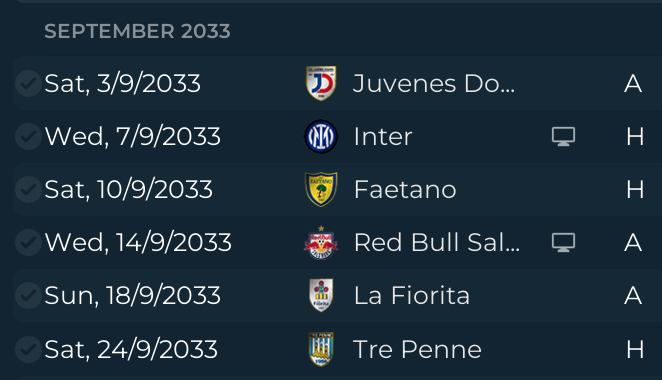Click the TV broadcast icon for Inter
Image resolution: width=662 pixels, height=380 pixels.
(x=563, y=136)
